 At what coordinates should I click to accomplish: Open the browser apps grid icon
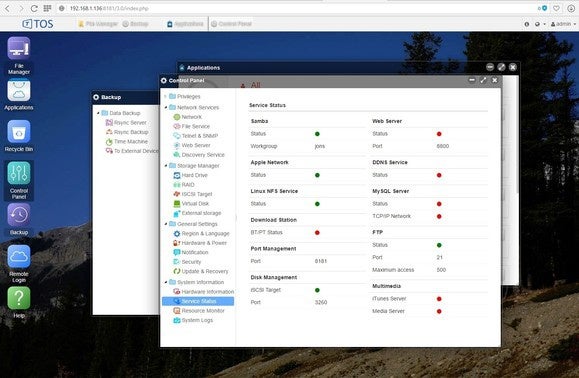pos(47,8)
